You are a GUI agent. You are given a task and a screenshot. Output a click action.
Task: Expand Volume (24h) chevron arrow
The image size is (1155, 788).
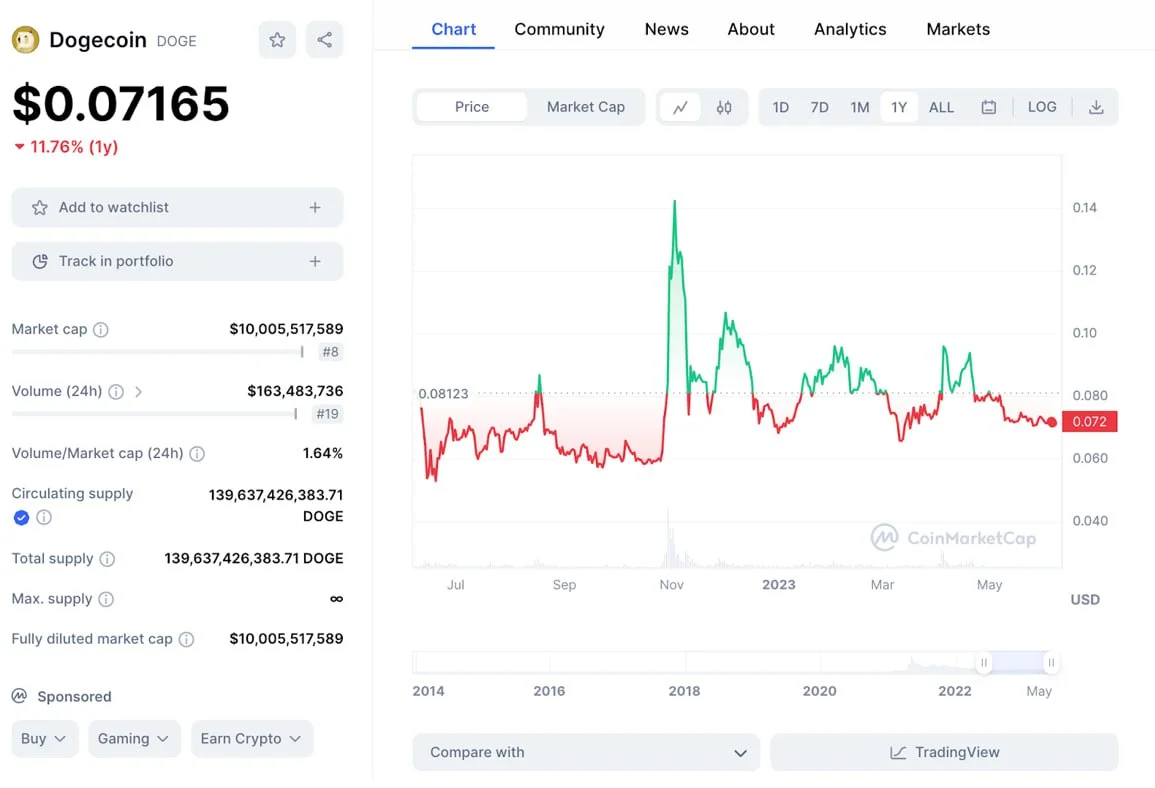pyautogui.click(x=138, y=392)
